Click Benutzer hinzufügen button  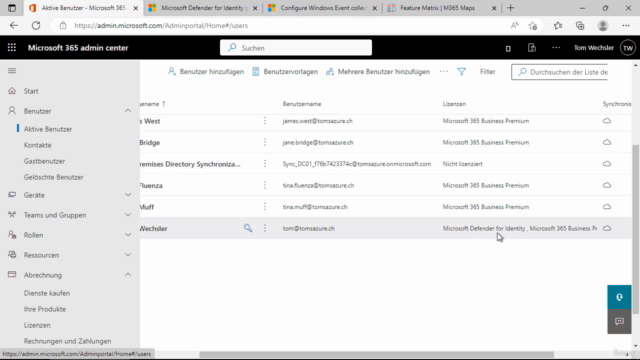[x=206, y=71]
